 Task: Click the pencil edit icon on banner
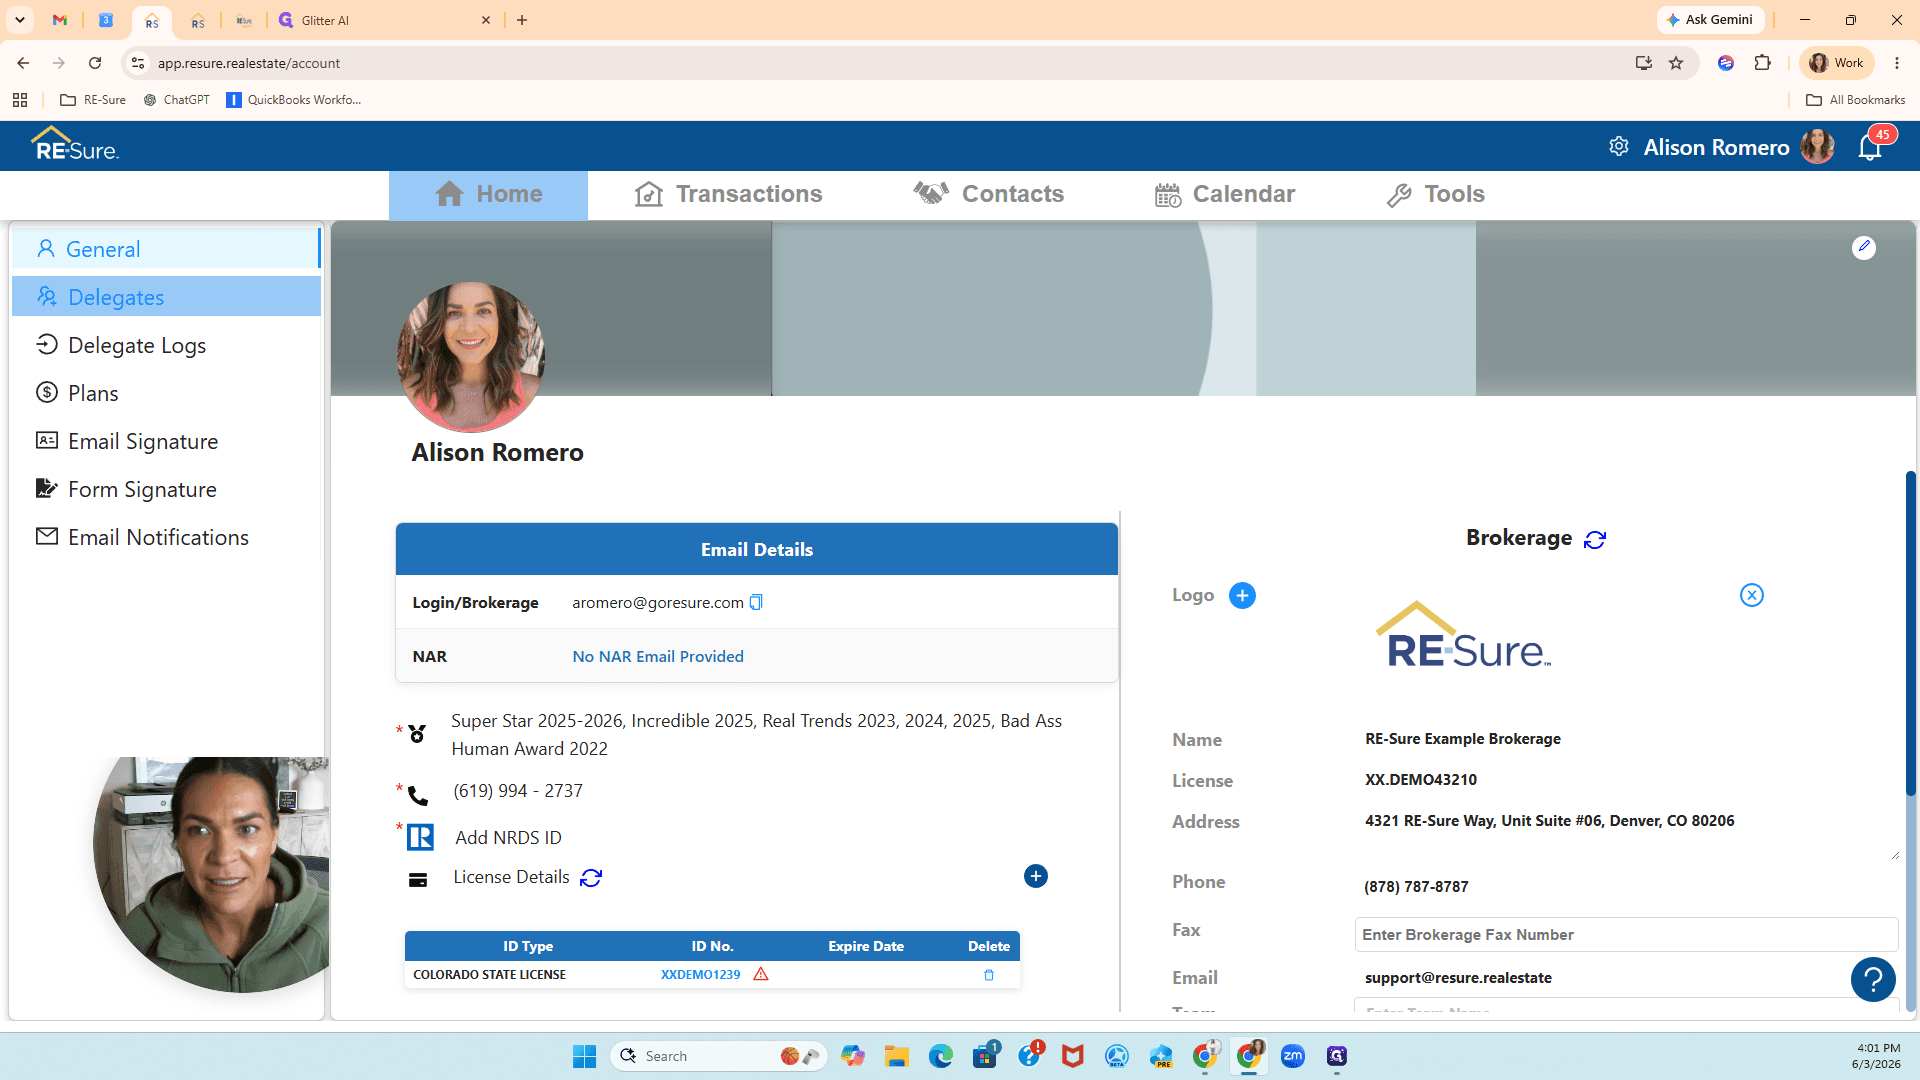(1864, 247)
